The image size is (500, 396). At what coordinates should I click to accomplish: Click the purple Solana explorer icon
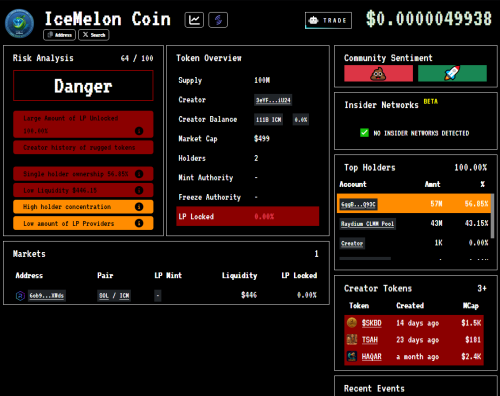(x=218, y=20)
